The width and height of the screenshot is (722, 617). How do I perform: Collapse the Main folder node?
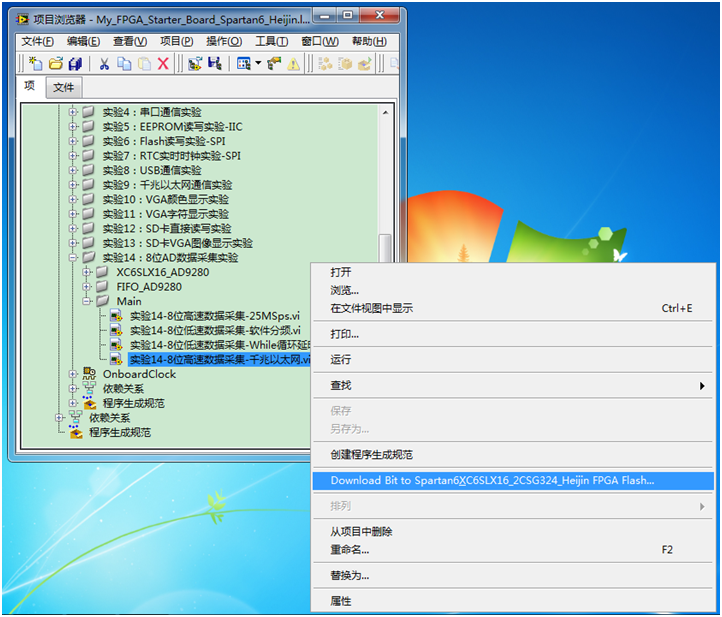pos(87,301)
